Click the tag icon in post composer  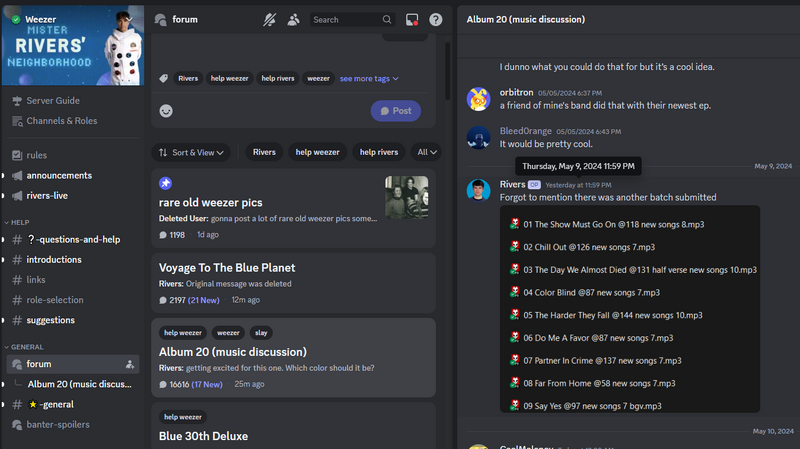pos(163,78)
